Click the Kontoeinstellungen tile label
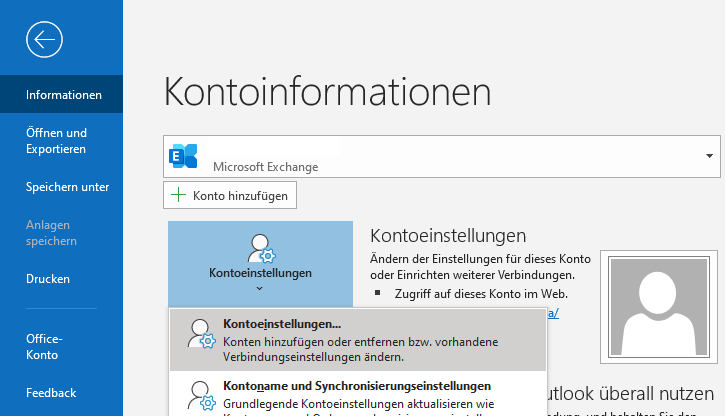The height and width of the screenshot is (416, 725). tap(260, 273)
